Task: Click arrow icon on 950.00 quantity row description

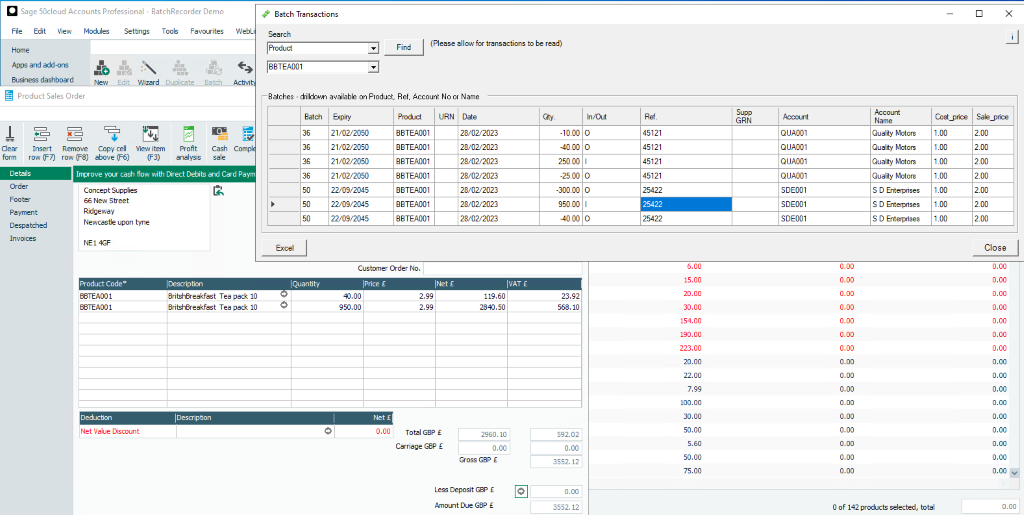Action: click(284, 305)
